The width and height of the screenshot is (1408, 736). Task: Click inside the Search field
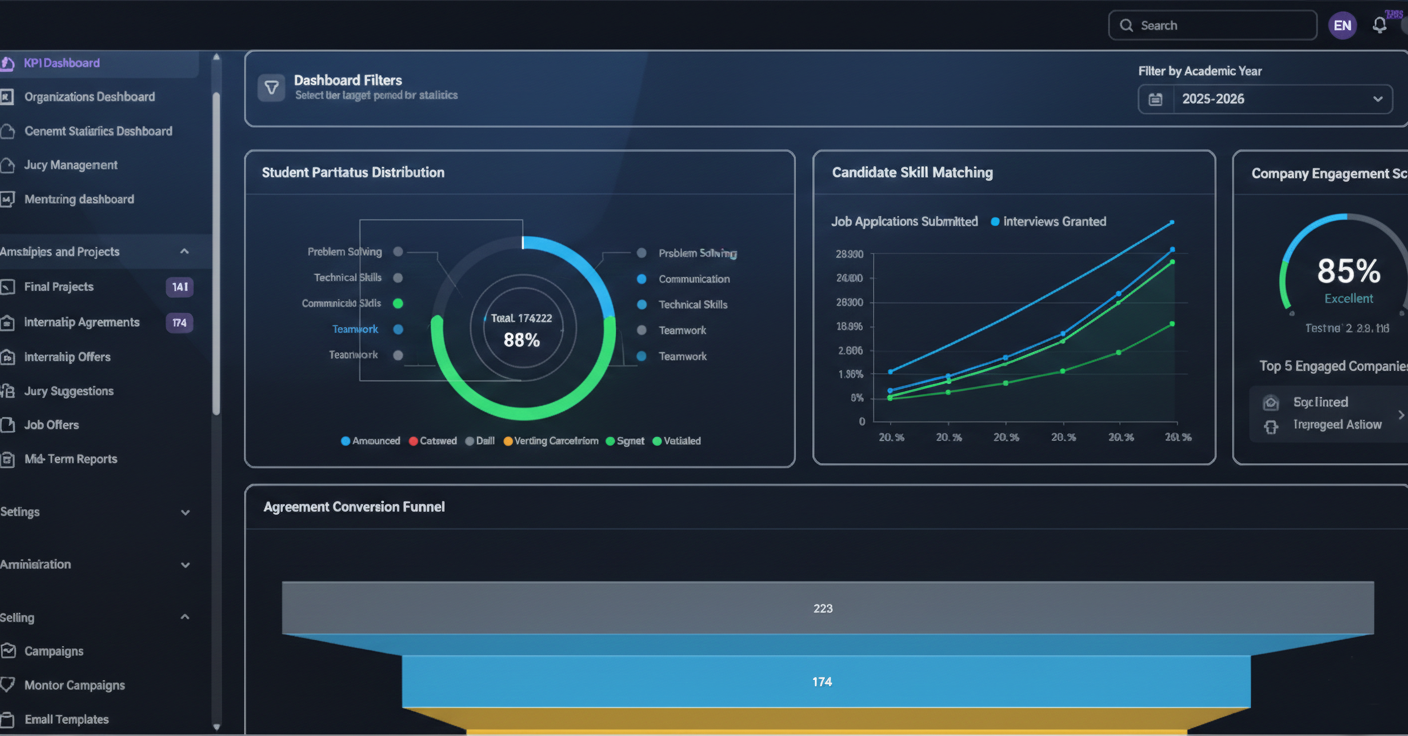(1212, 24)
